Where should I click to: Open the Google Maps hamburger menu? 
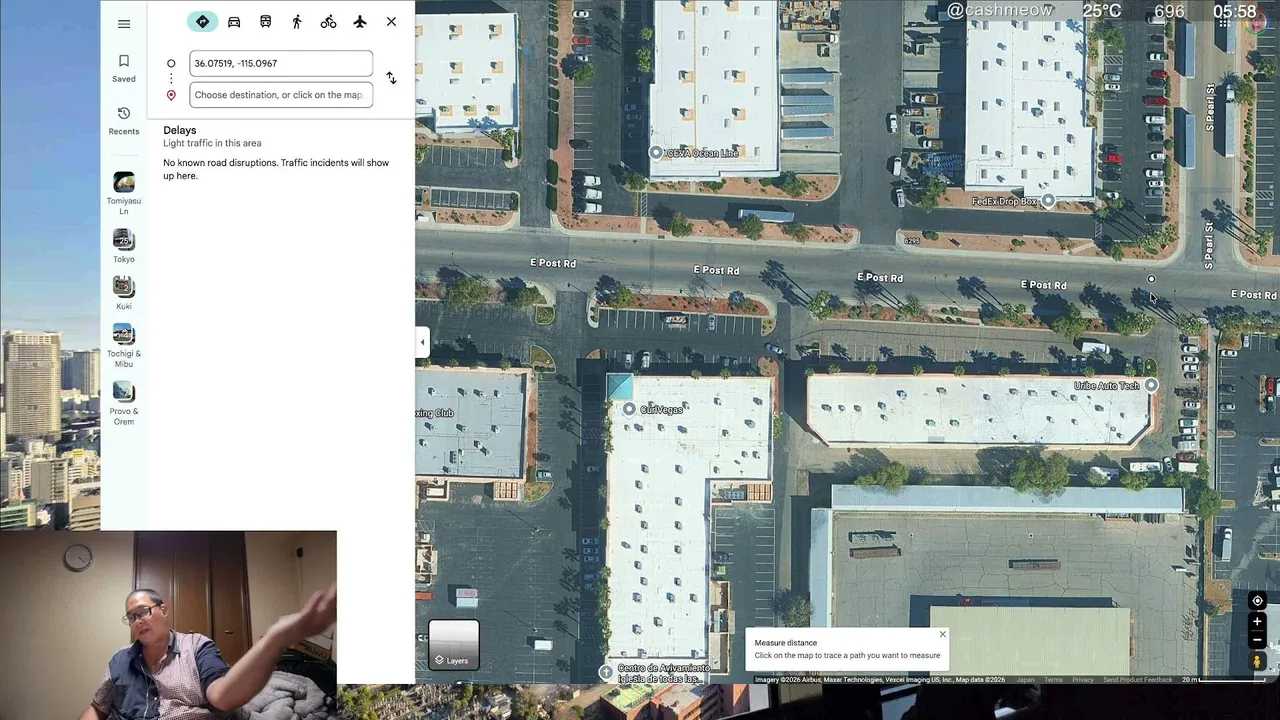click(124, 24)
